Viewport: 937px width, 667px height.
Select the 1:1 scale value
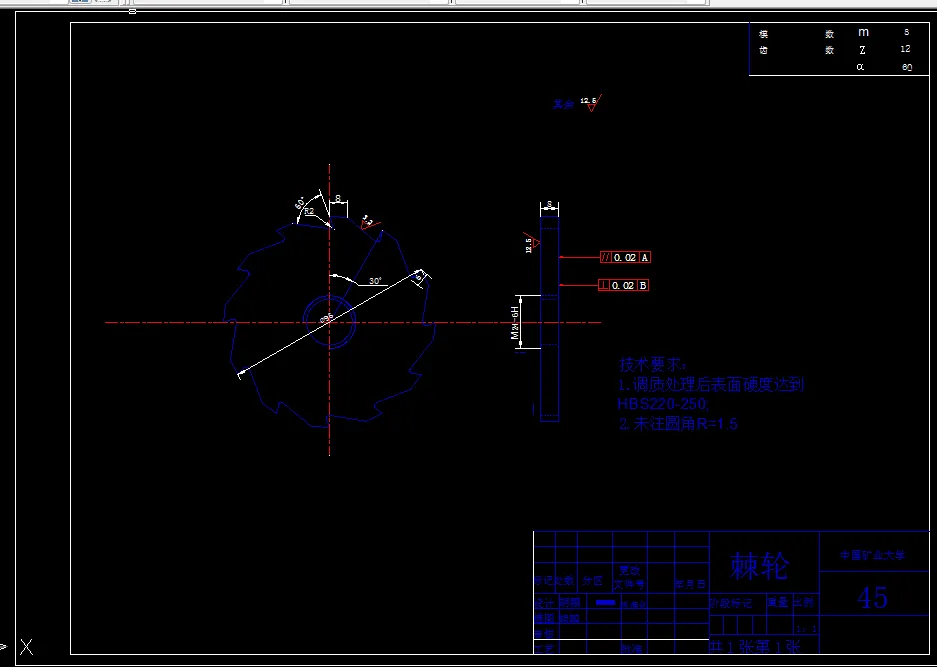click(806, 629)
